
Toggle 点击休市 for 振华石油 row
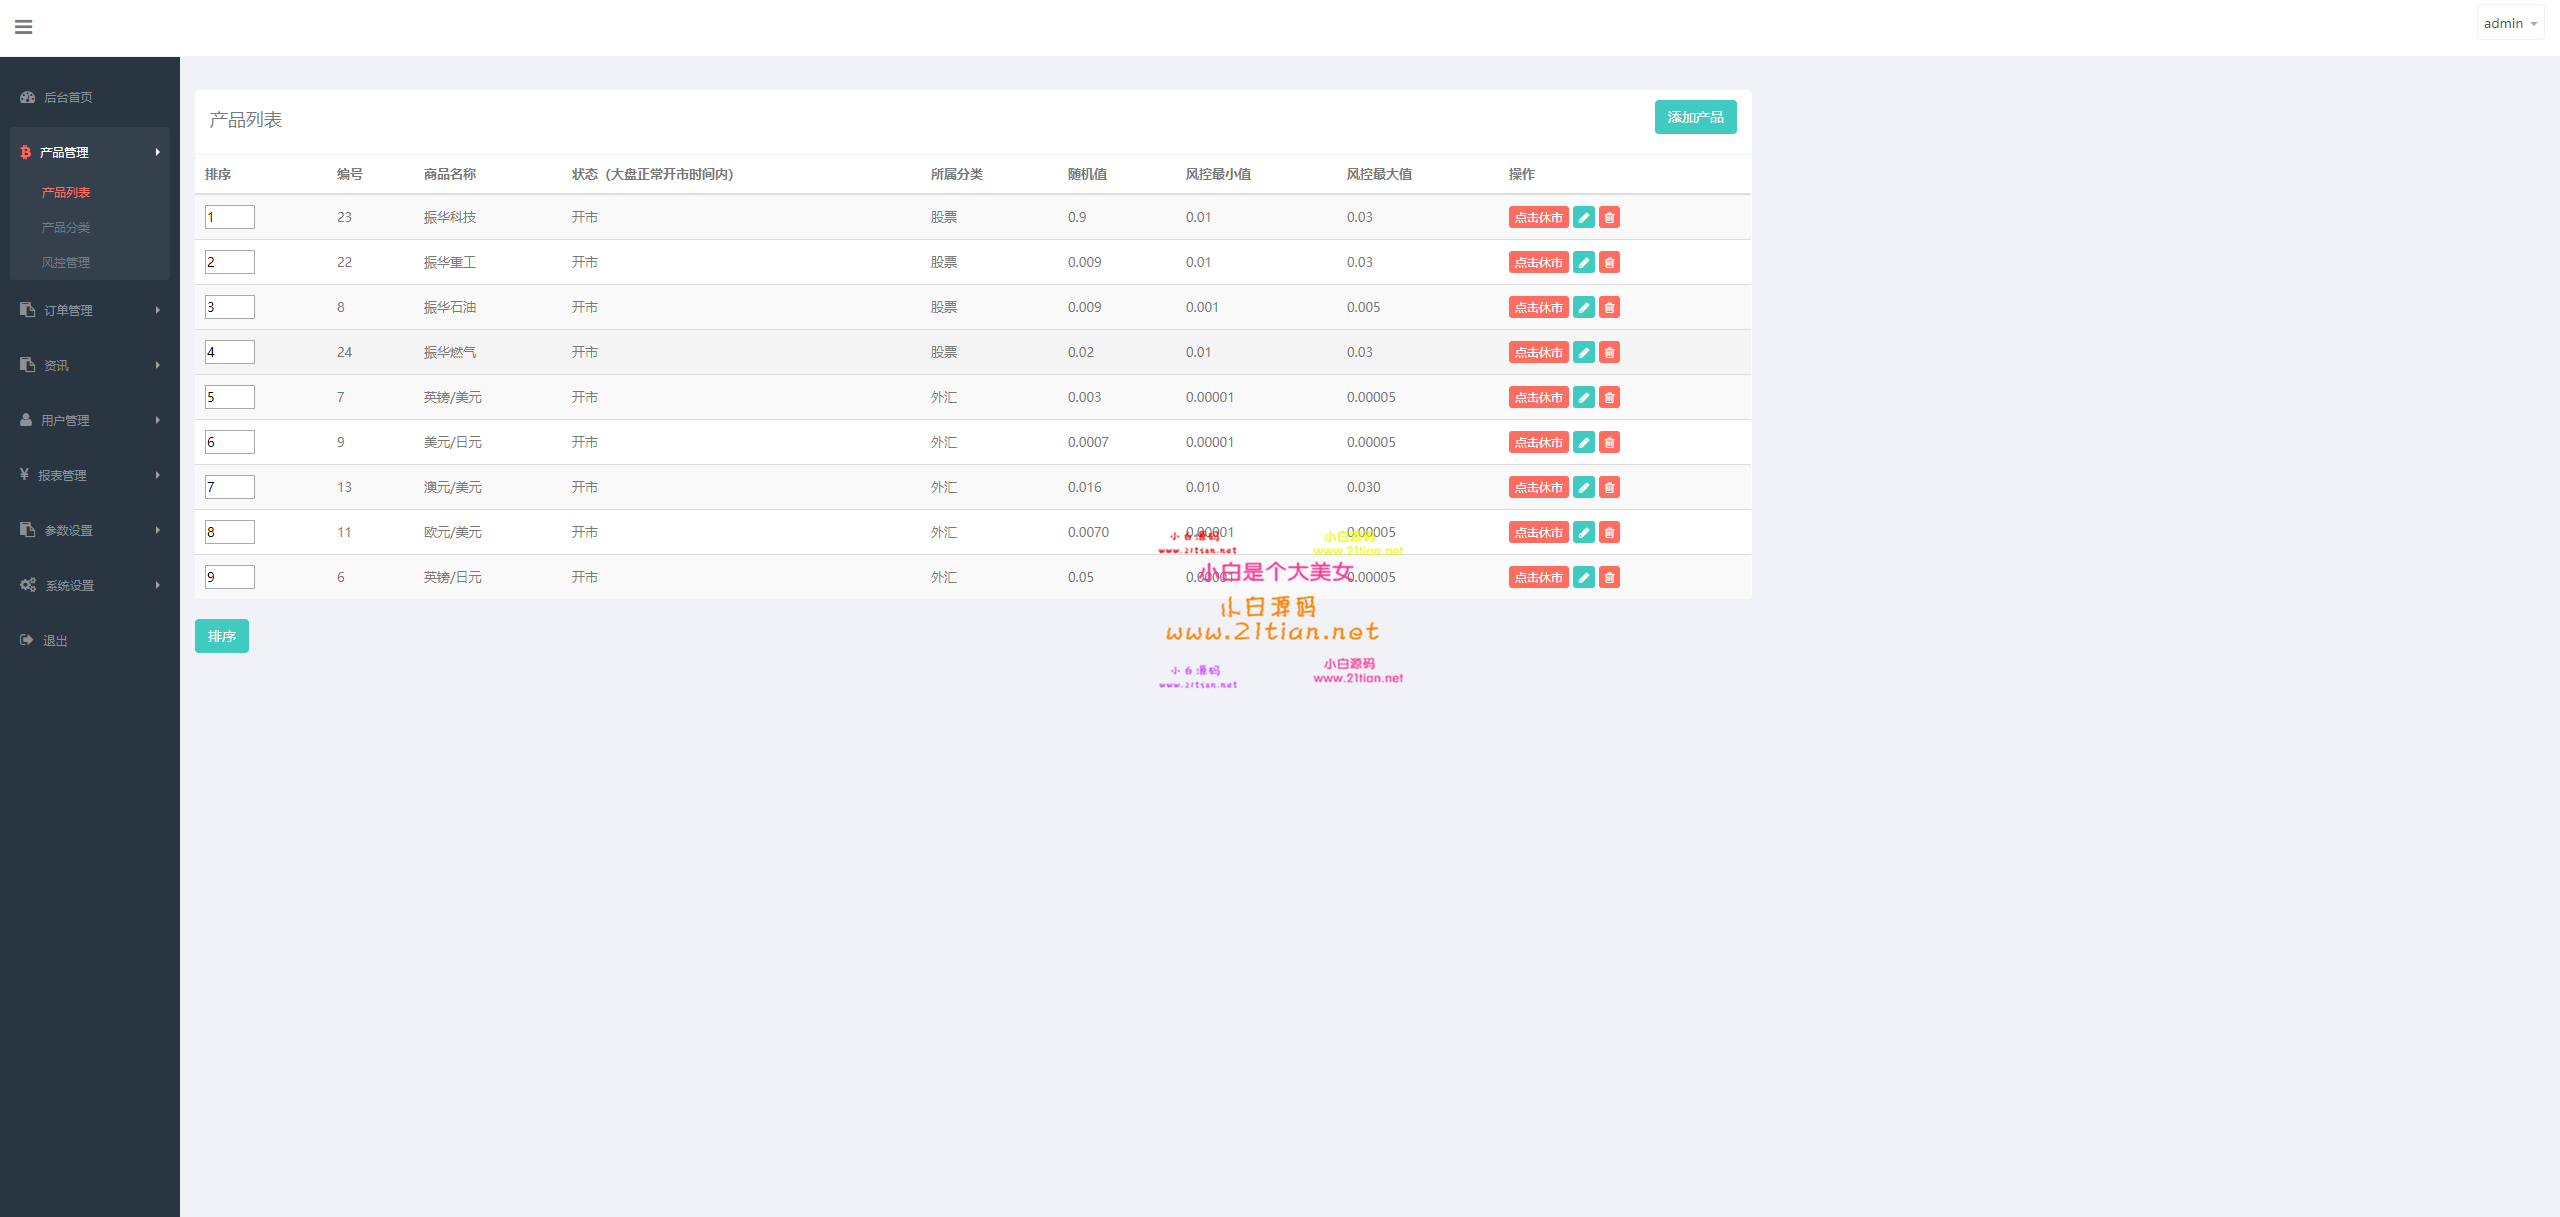click(1538, 307)
